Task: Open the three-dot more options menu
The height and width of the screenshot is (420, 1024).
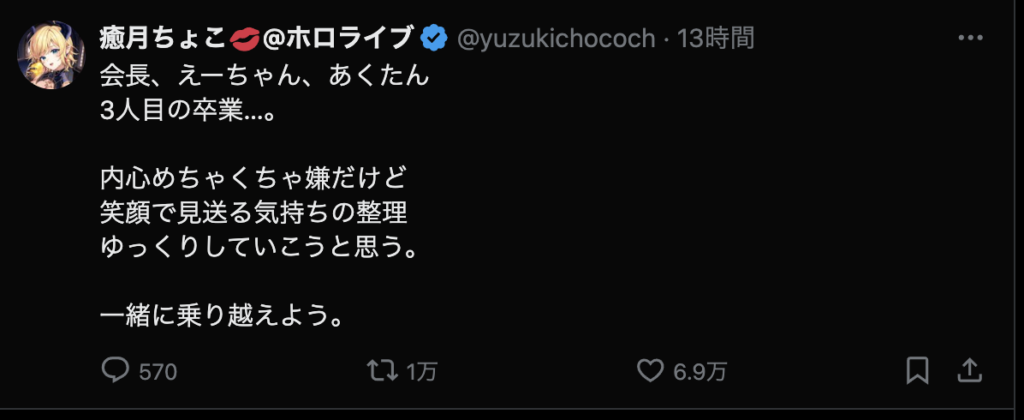Action: tap(971, 39)
